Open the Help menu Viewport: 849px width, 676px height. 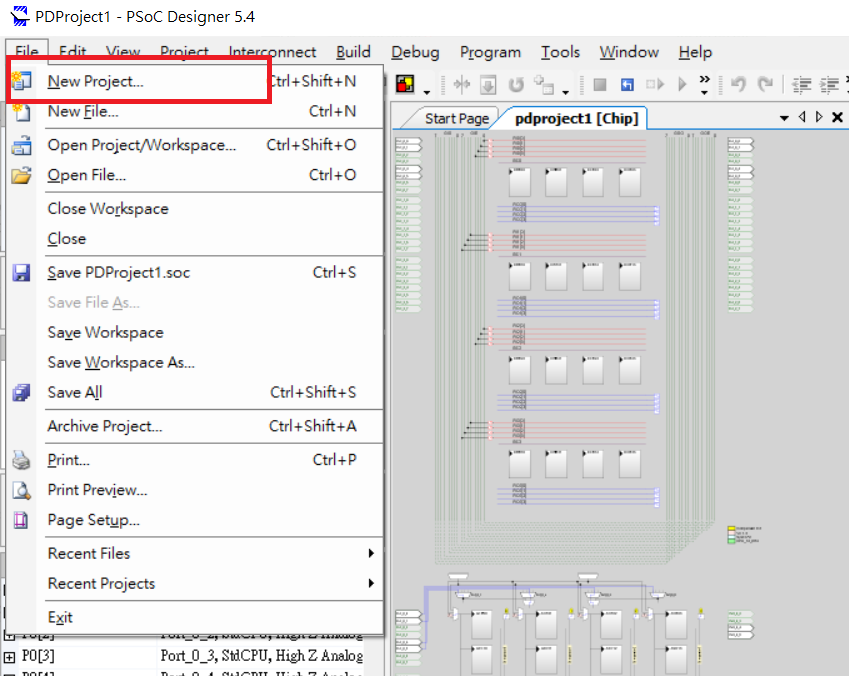tap(695, 52)
